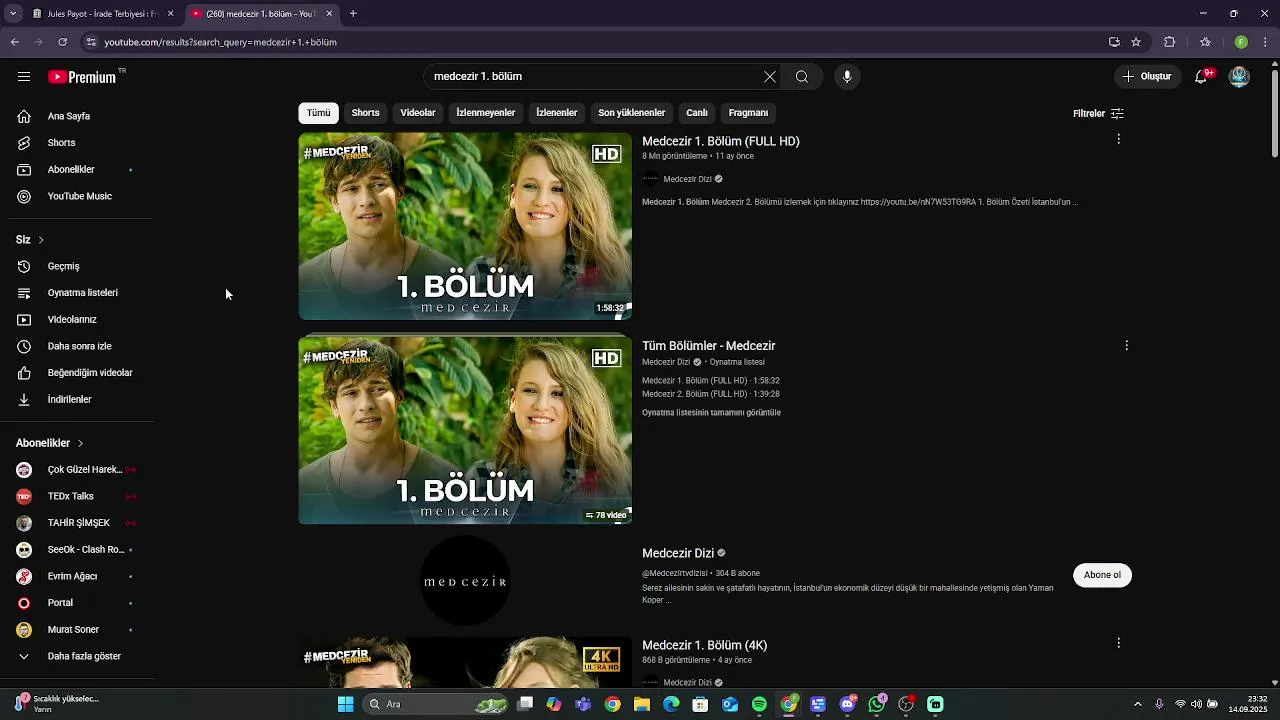Open YouTube account avatar menu
This screenshot has width=1280, height=720.
click(x=1239, y=77)
